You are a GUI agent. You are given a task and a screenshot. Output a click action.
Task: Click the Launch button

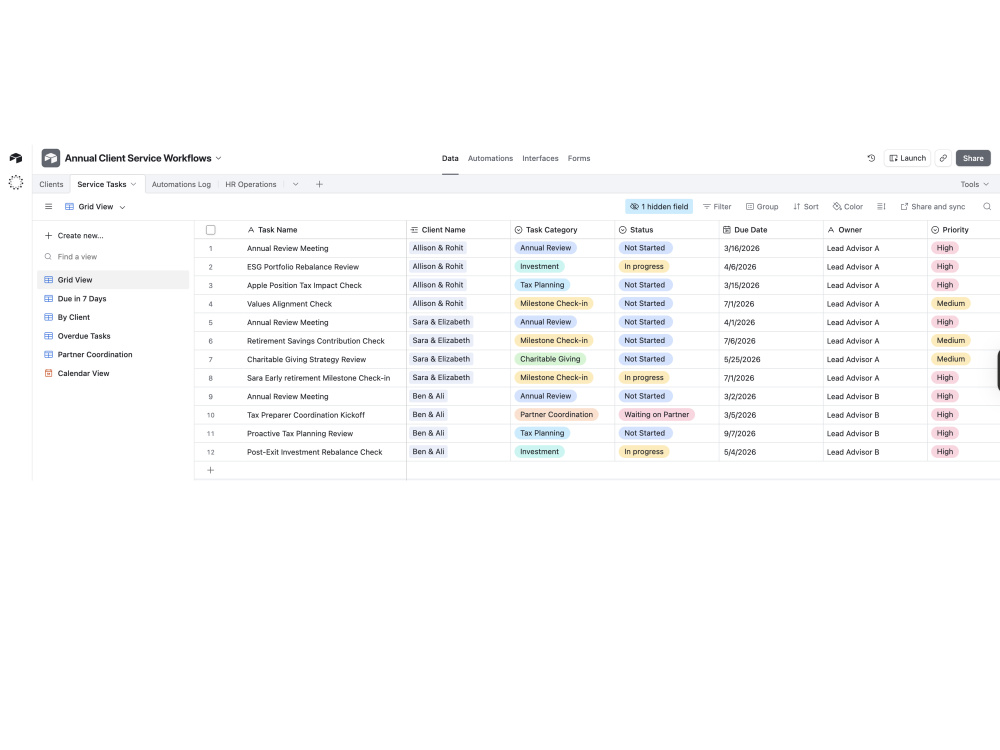coord(908,158)
